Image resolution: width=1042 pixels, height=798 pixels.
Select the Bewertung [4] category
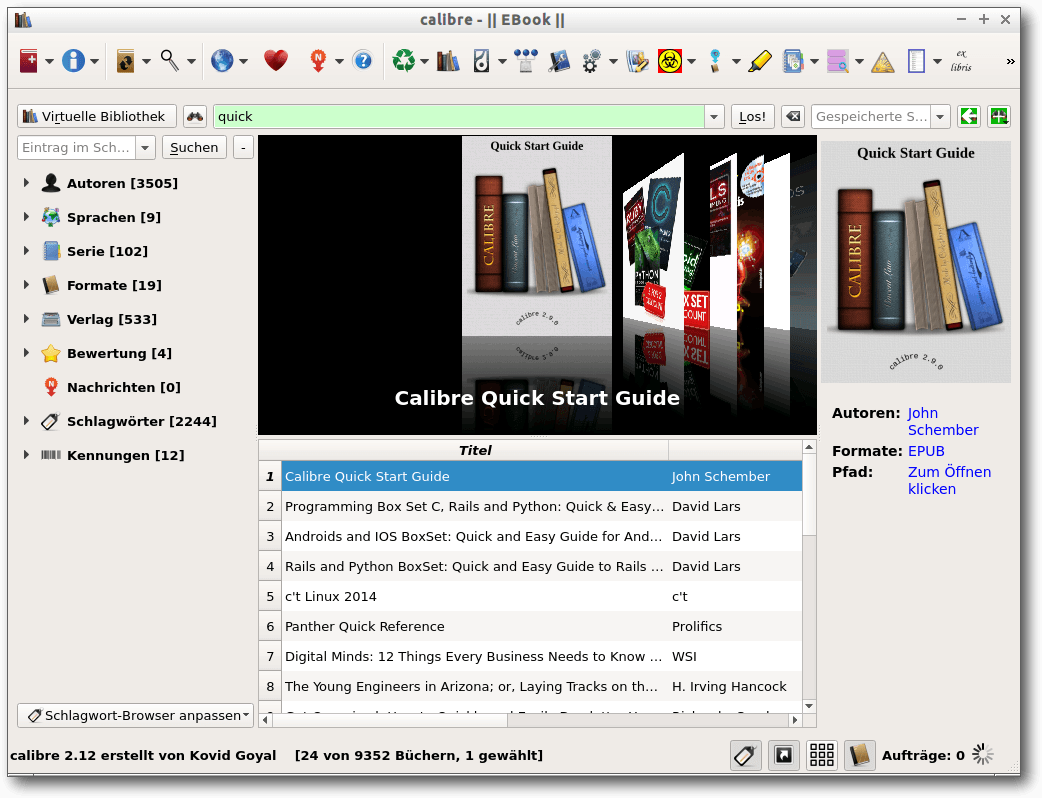tap(119, 353)
